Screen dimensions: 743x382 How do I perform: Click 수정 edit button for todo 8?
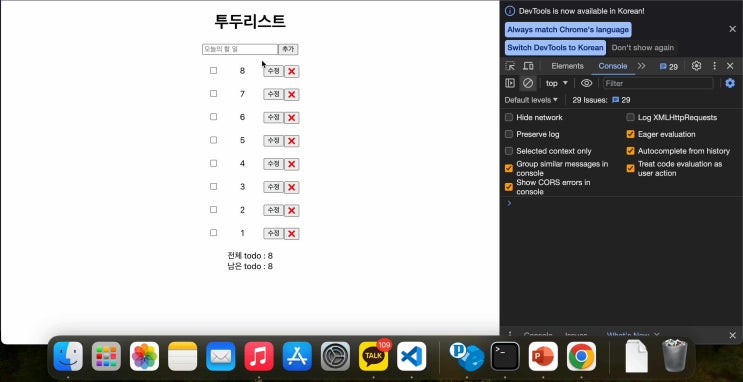tap(273, 71)
